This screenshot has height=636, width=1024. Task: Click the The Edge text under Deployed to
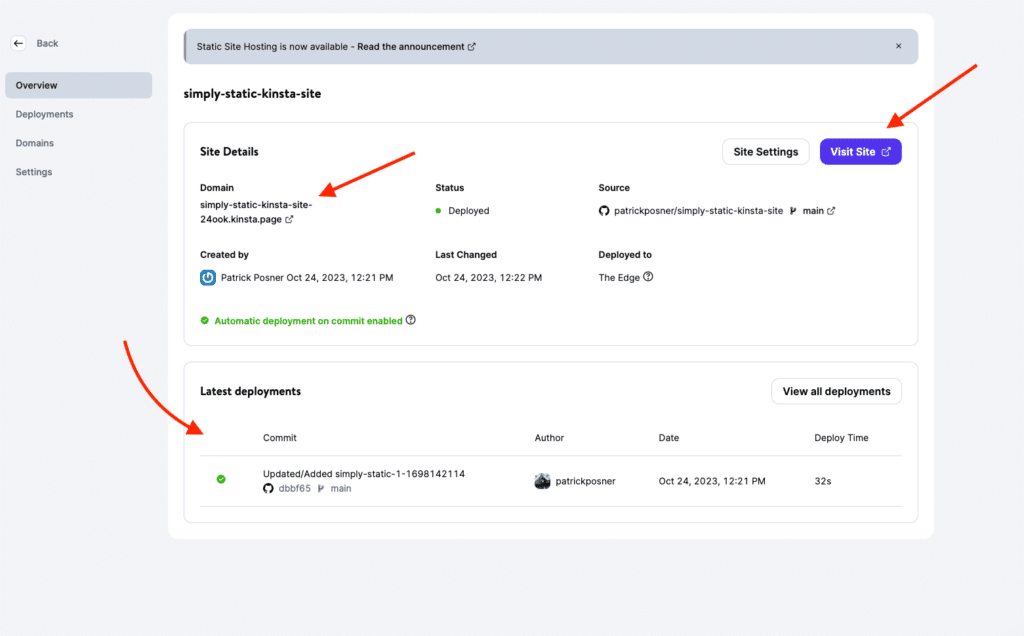tap(619, 278)
